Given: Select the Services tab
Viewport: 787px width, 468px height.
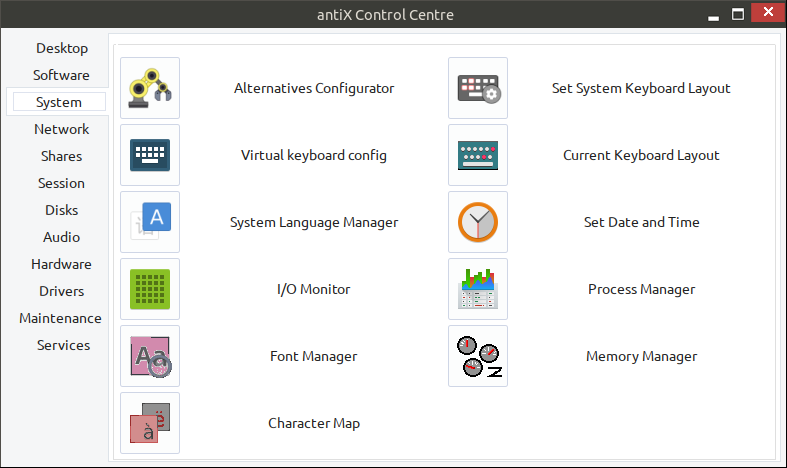Looking at the screenshot, I should point(63,345).
